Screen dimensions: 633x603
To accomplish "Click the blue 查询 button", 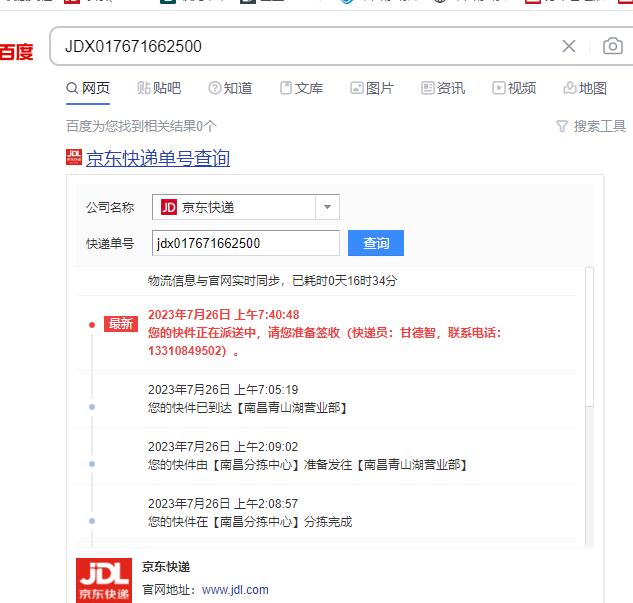I will point(376,243).
